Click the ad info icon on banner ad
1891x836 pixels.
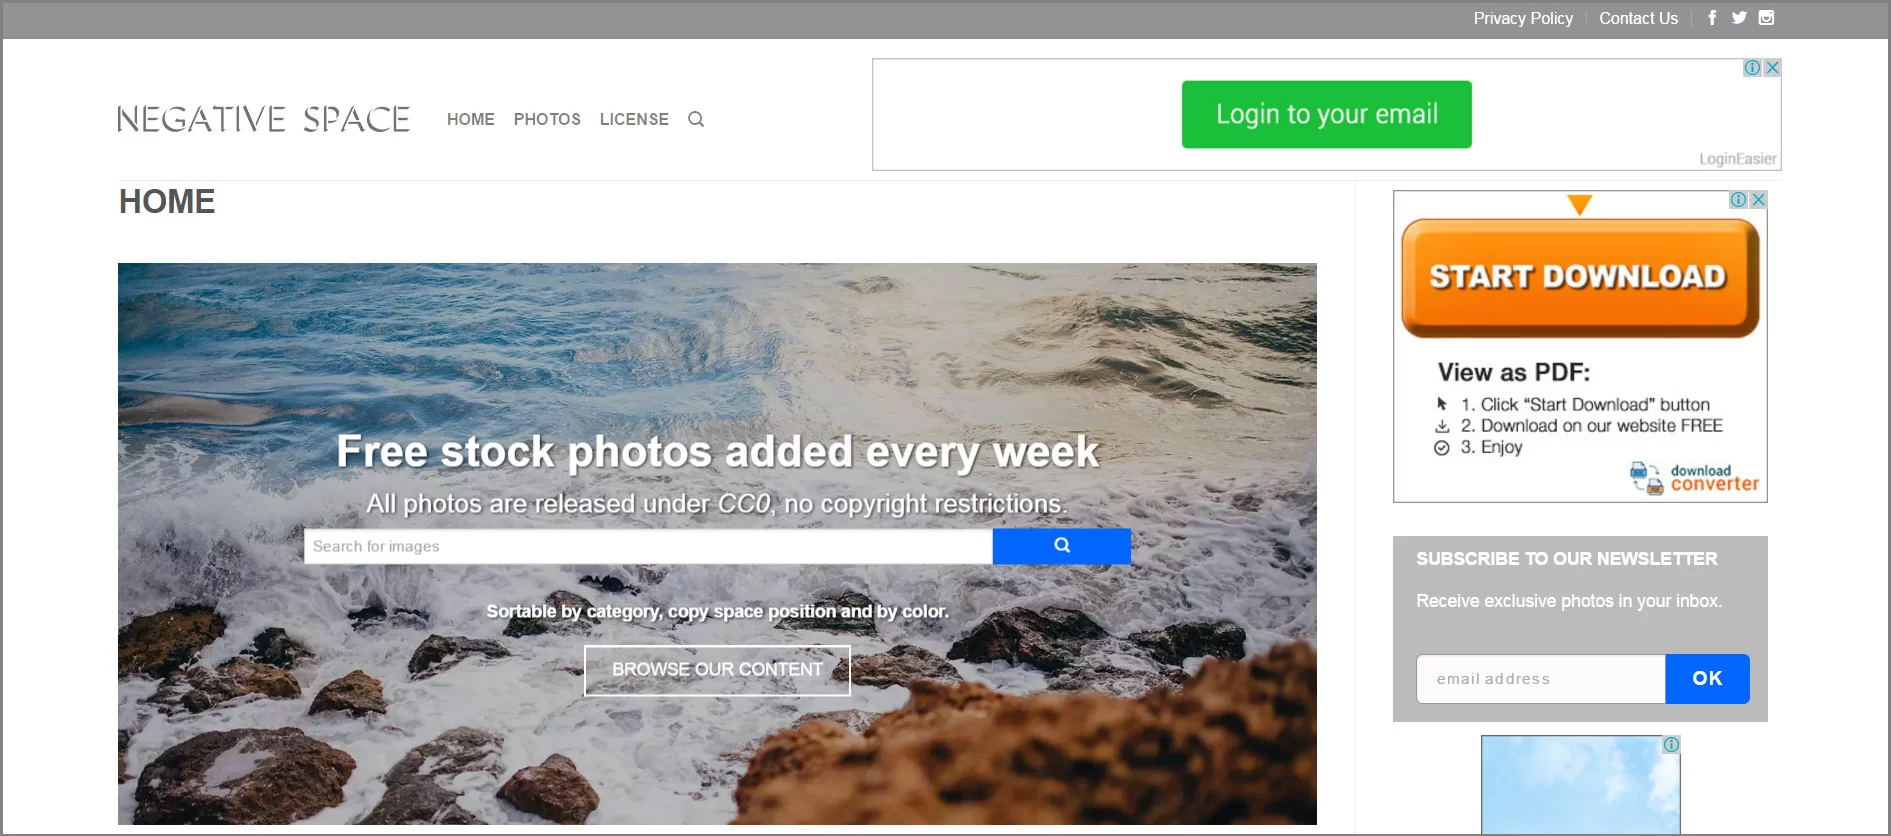[x=1753, y=67]
